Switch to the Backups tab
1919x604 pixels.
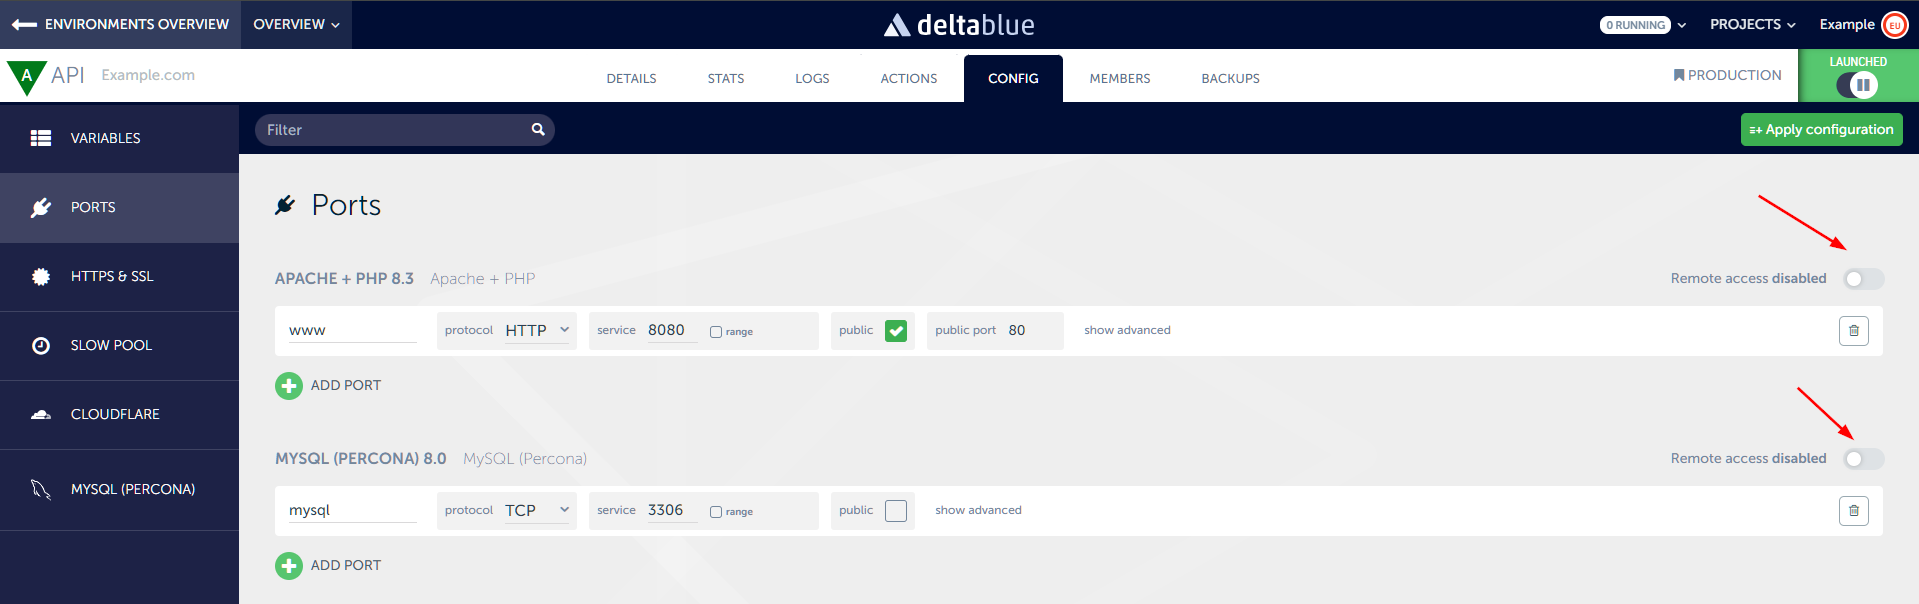pos(1230,79)
